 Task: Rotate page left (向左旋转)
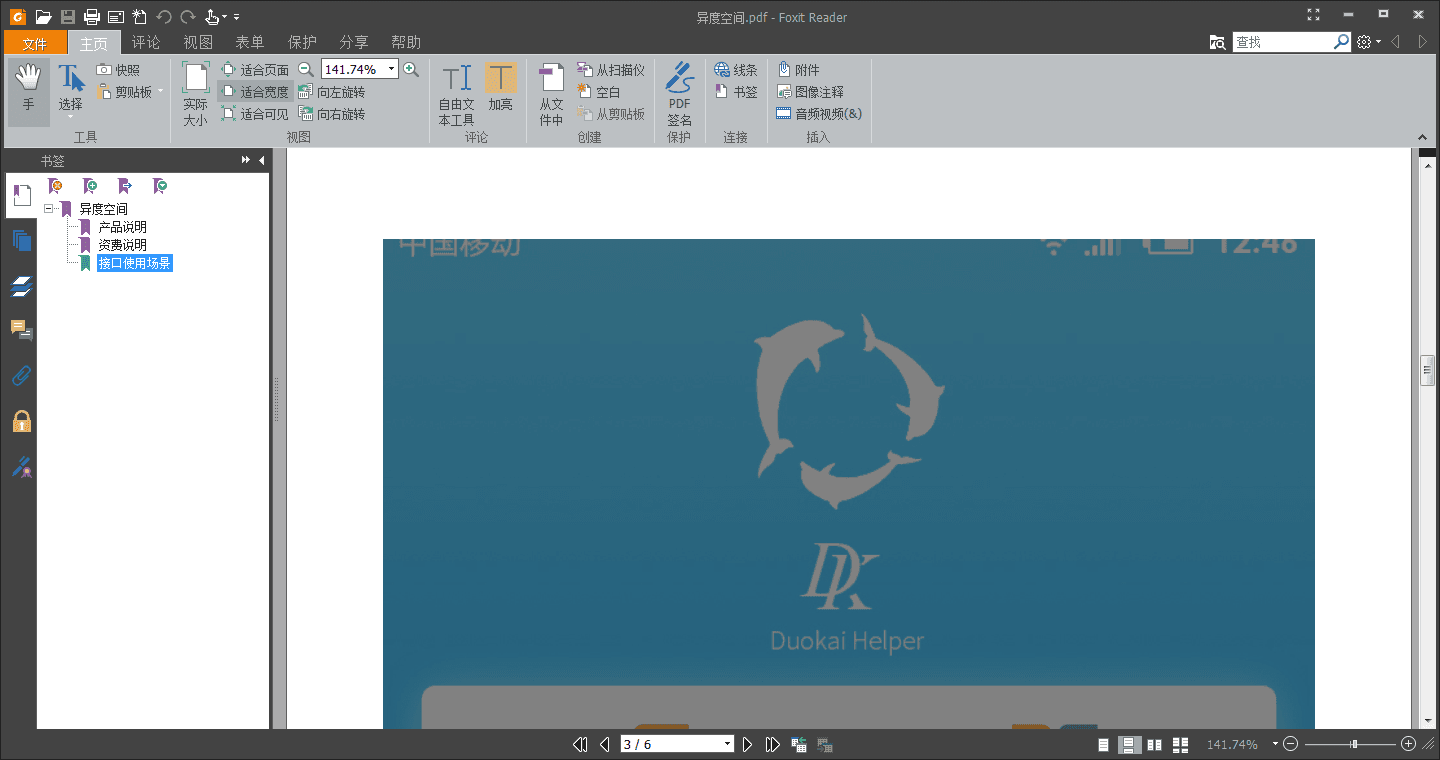pyautogui.click(x=332, y=92)
